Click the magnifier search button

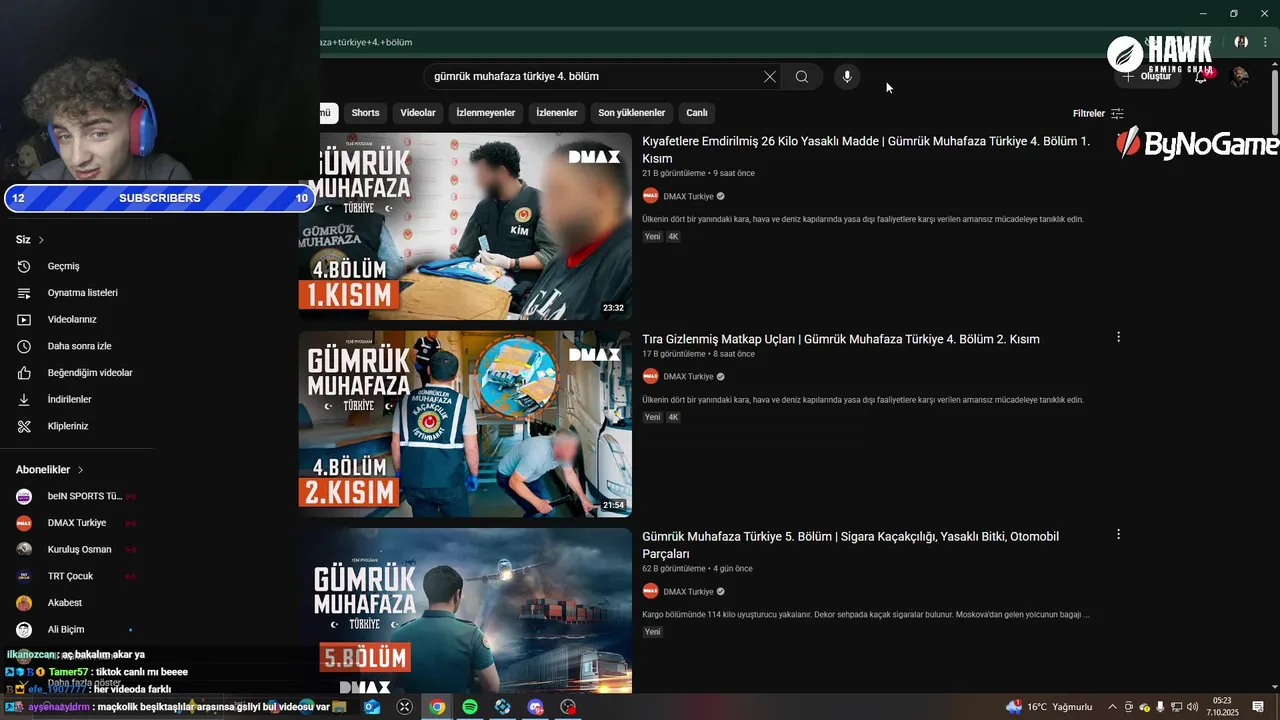point(802,76)
